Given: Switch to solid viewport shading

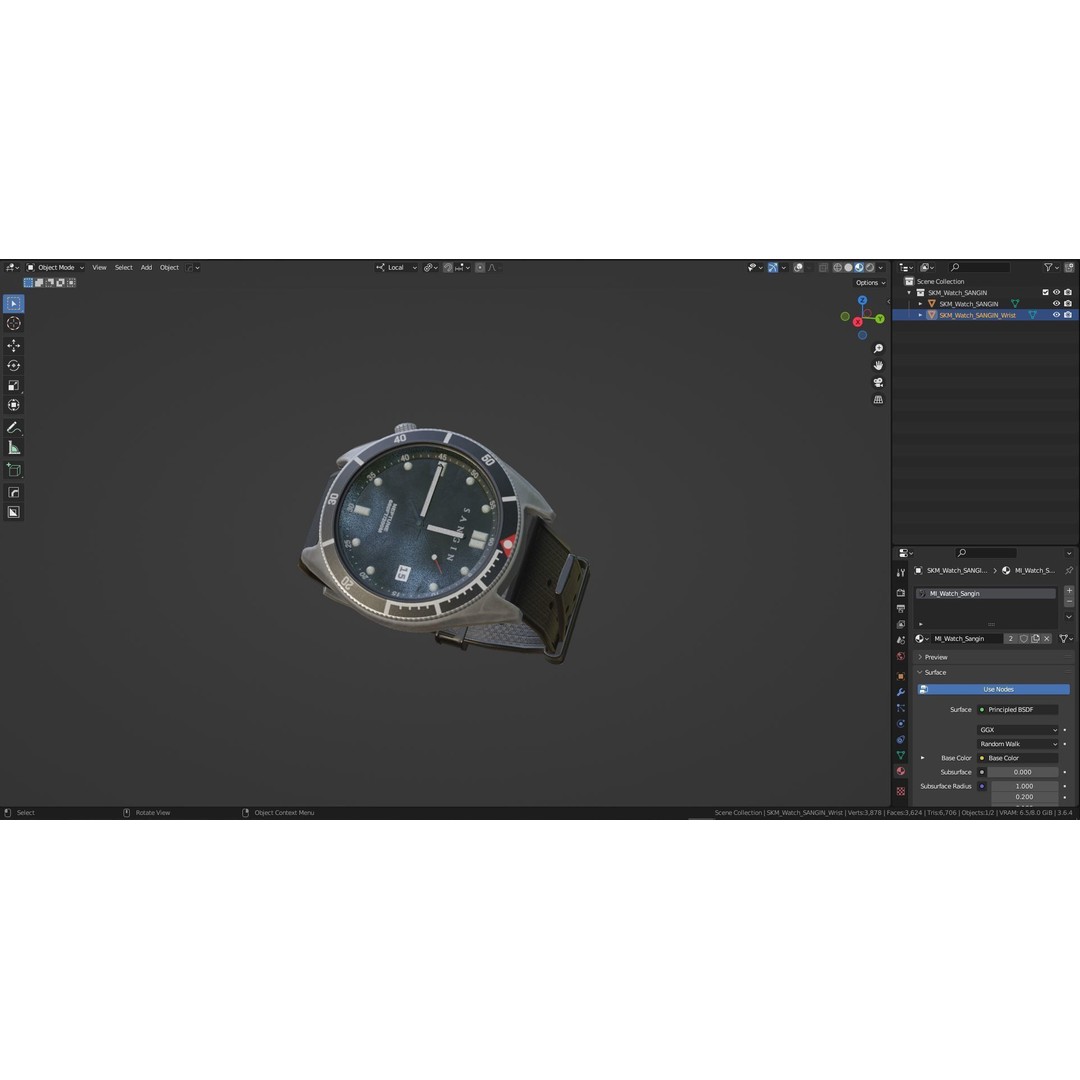Looking at the screenshot, I should pyautogui.click(x=849, y=268).
